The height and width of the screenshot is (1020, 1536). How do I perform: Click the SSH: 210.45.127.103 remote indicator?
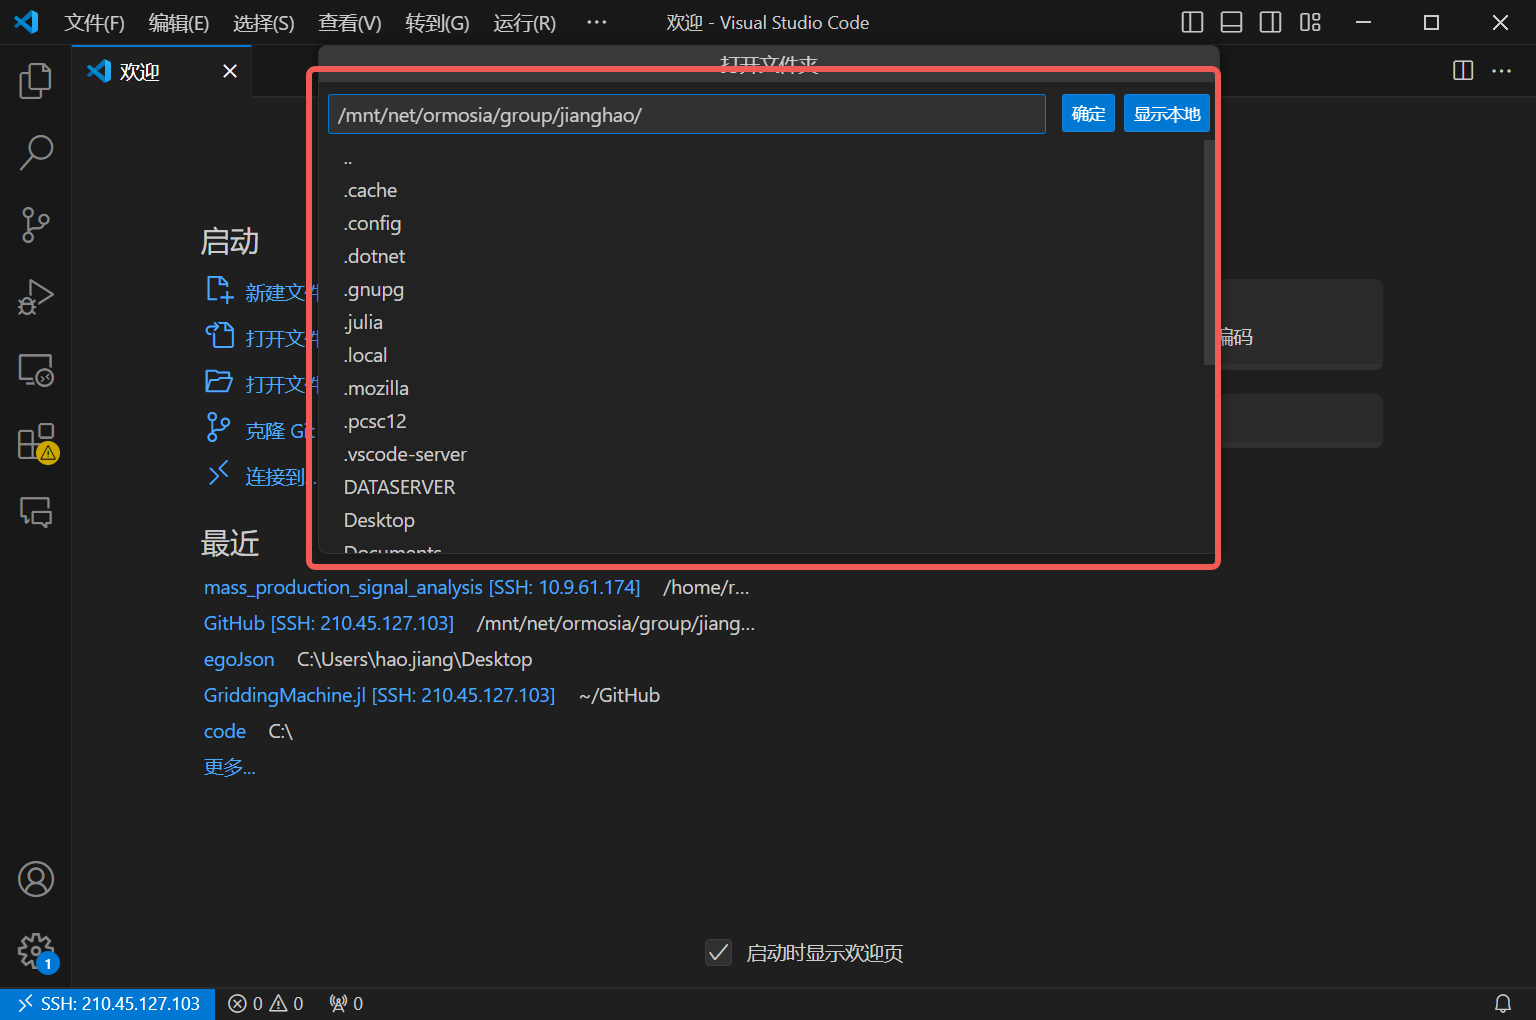tap(108, 1003)
